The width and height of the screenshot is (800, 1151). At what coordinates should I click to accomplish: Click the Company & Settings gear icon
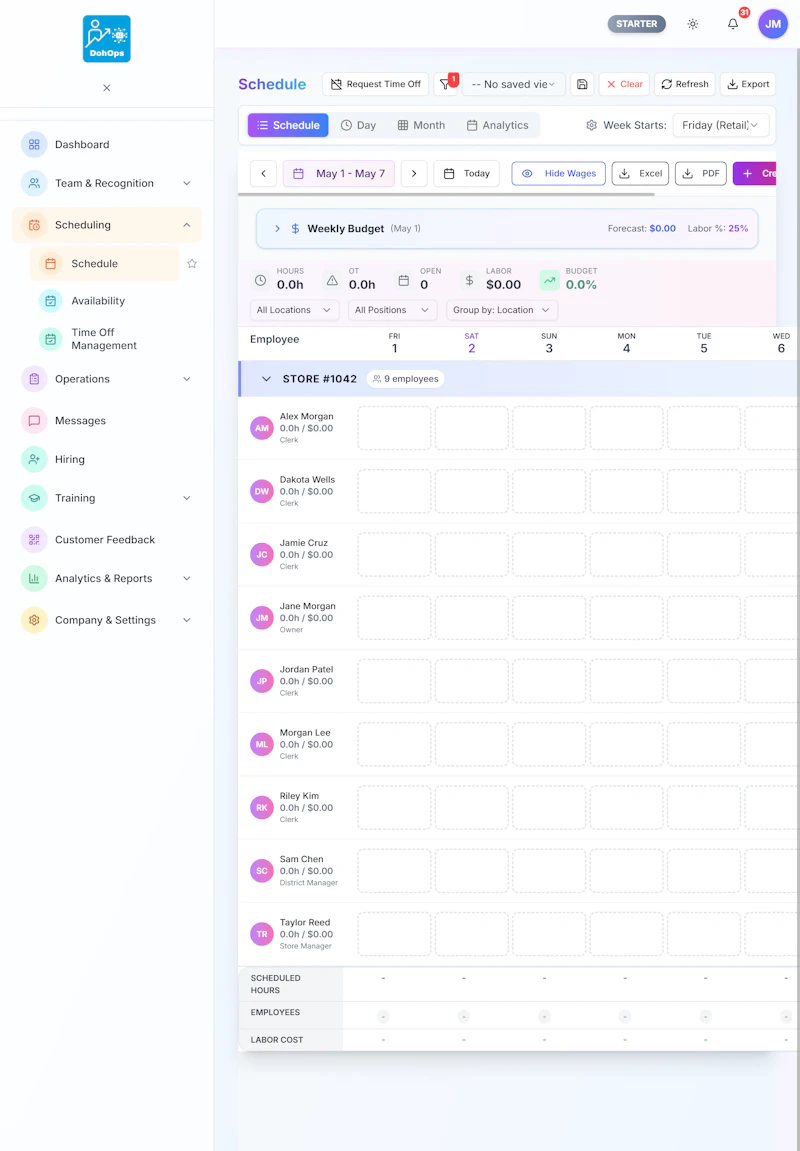coord(34,620)
